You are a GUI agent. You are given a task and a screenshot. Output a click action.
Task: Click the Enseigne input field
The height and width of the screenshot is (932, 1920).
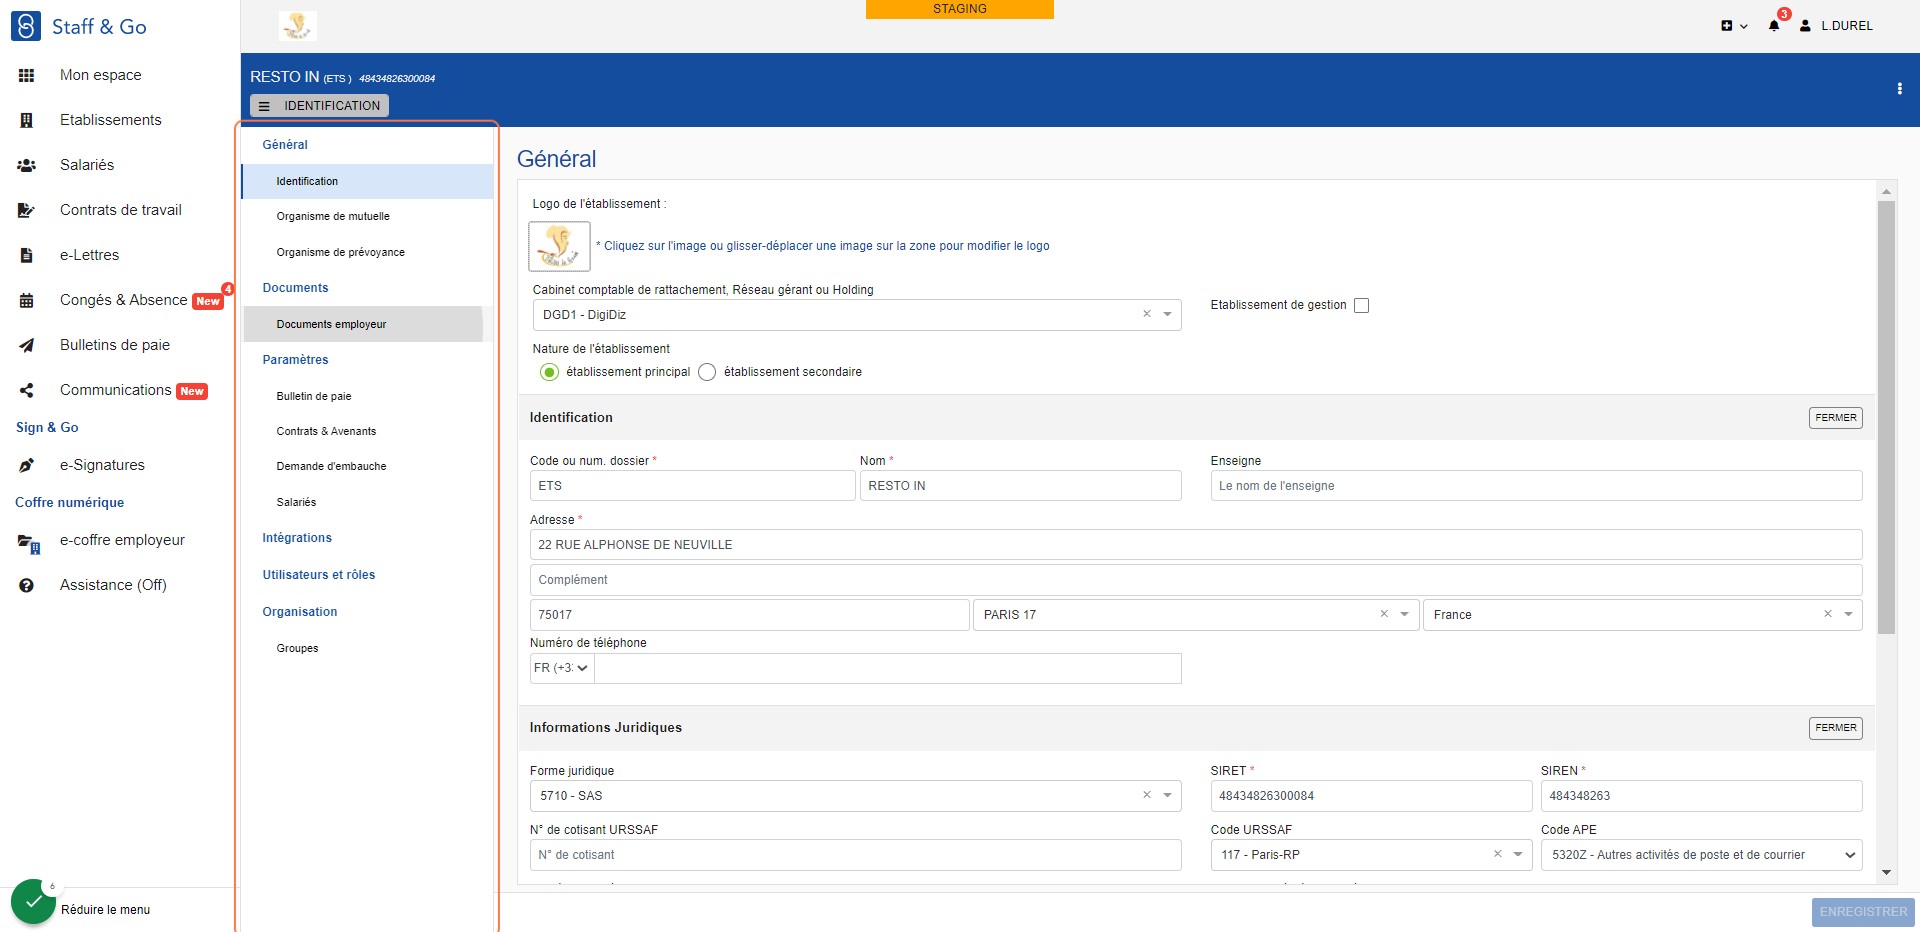click(1536, 486)
